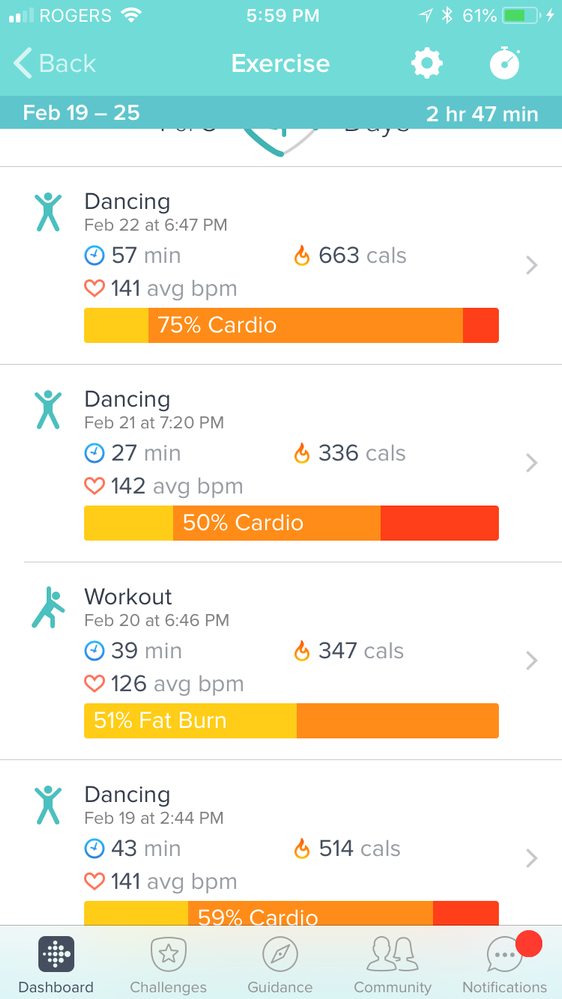Open the exercise settings gear icon
Screen dimensions: 562x999
[x=426, y=63]
